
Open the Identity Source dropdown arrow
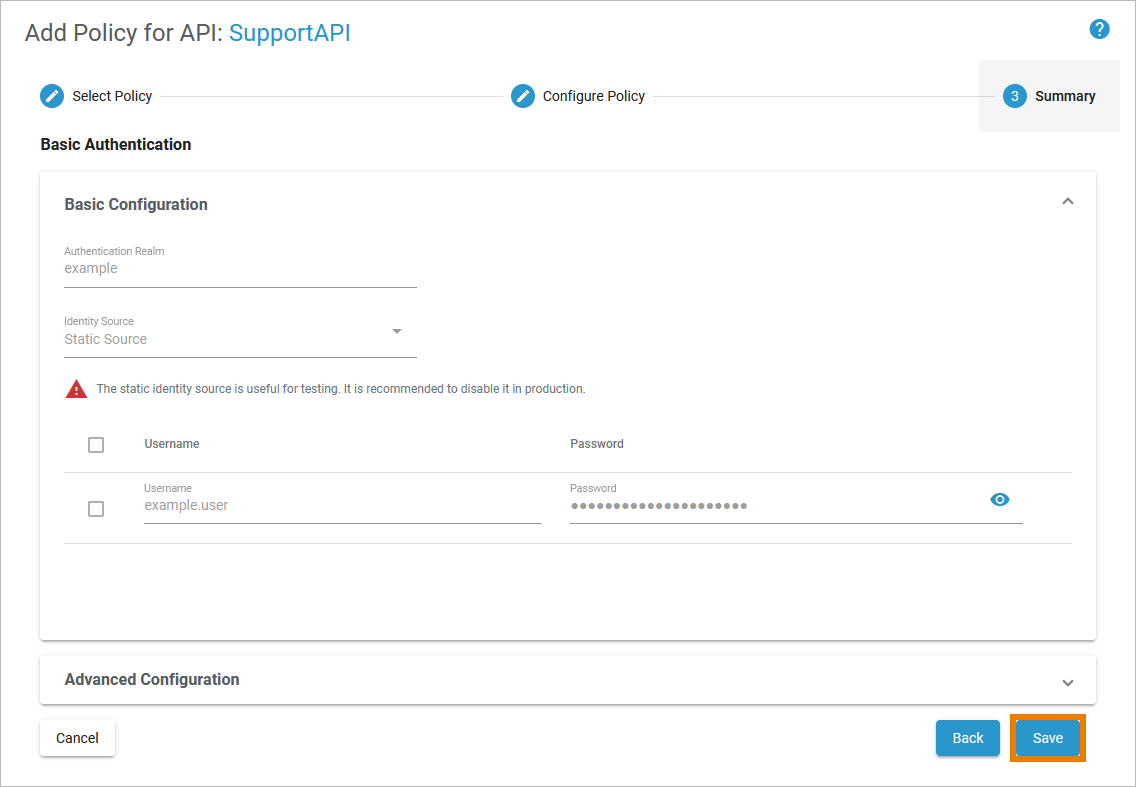click(397, 331)
